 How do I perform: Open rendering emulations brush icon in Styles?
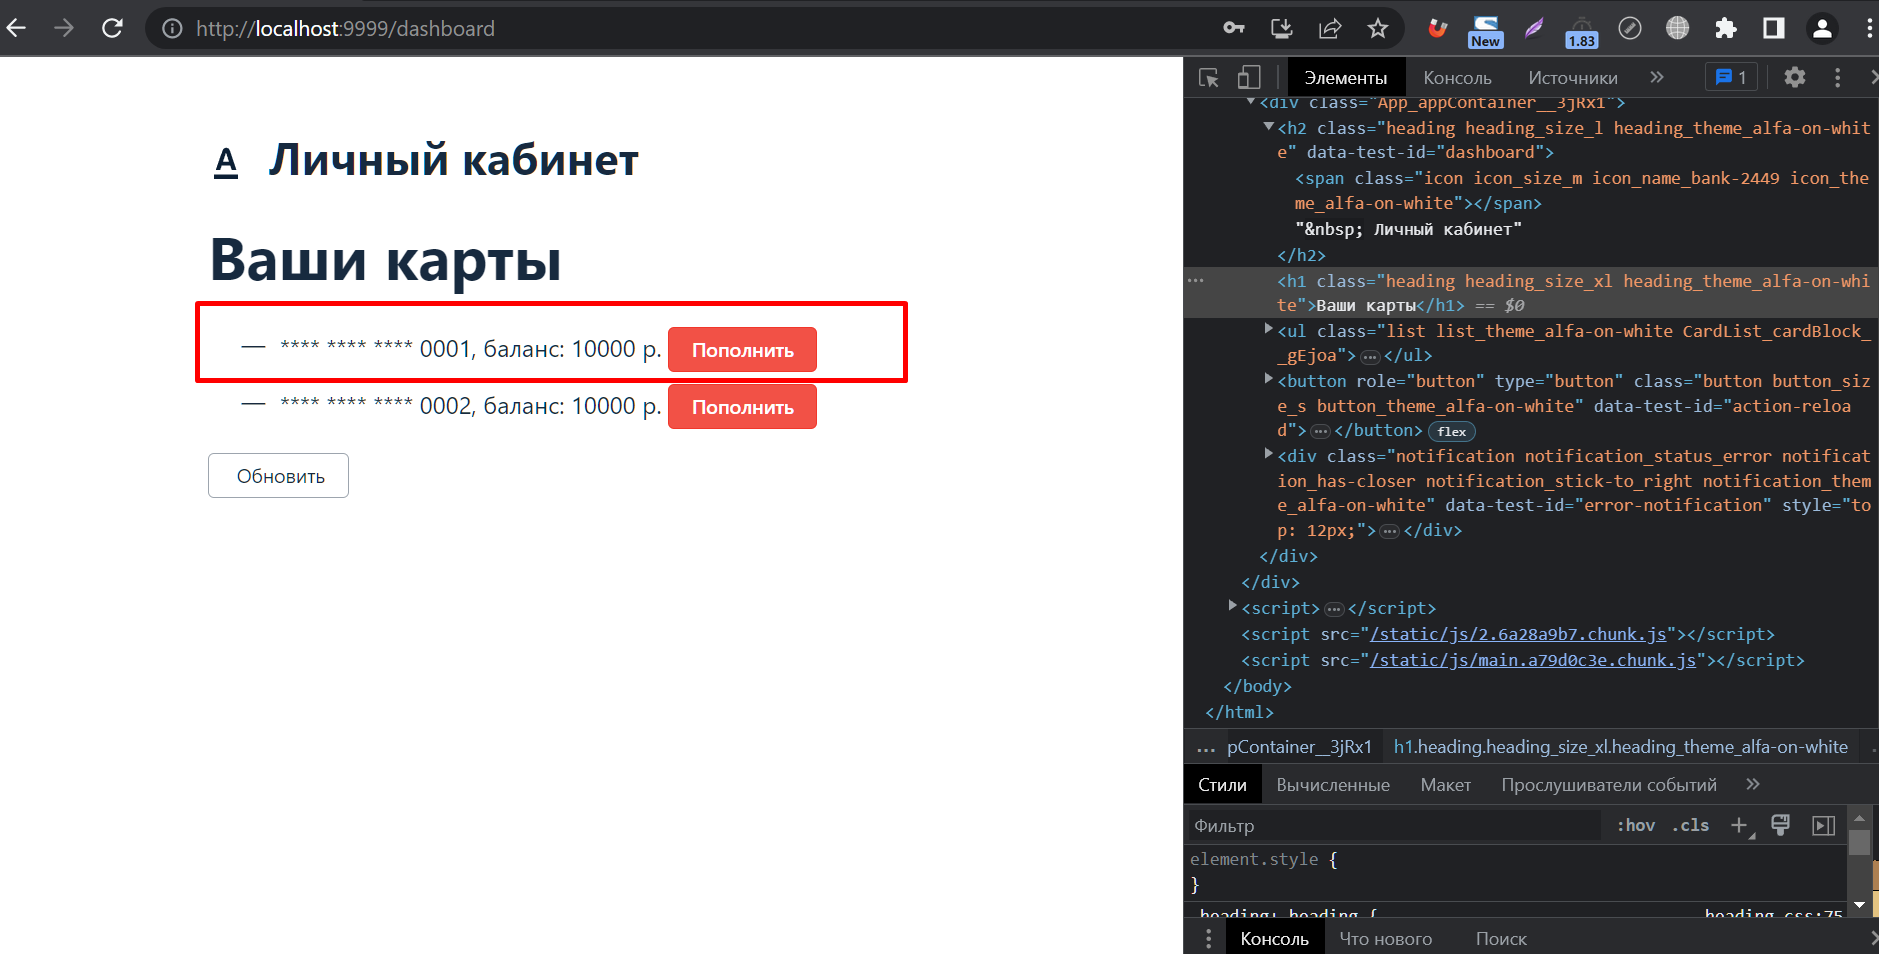(1780, 825)
